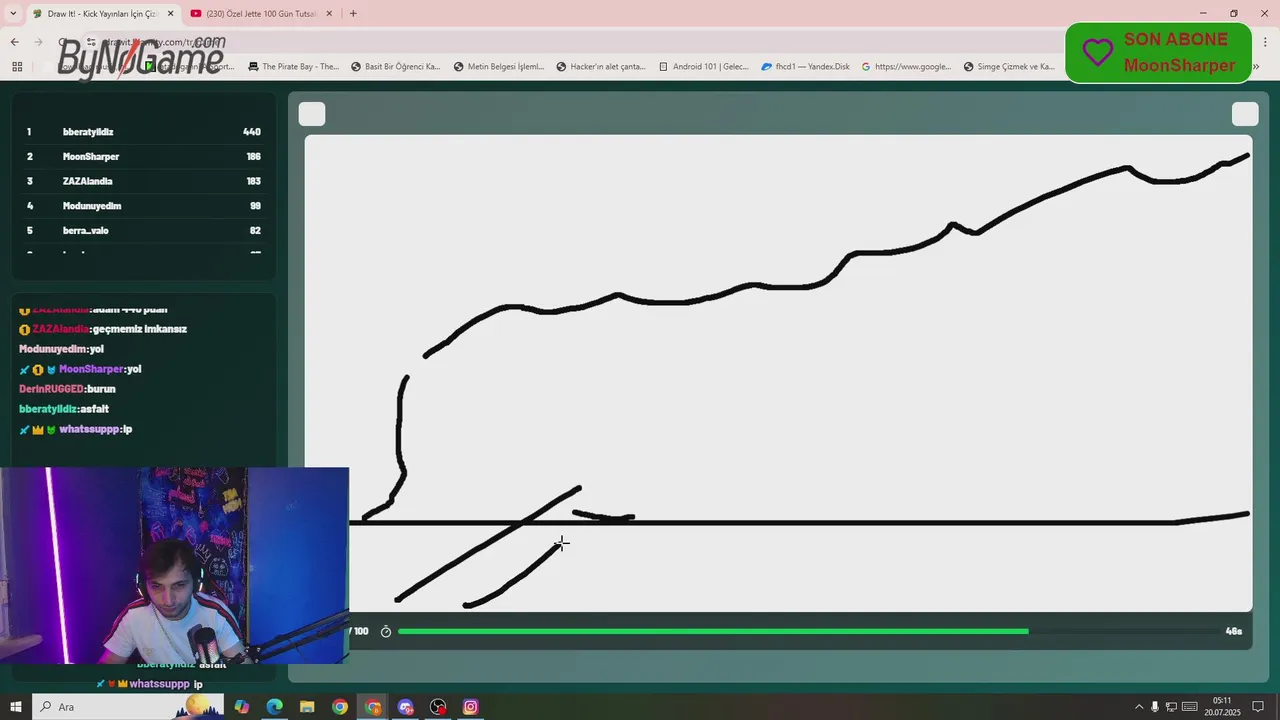This screenshot has height=720, width=1280.
Task: Select leaderboard row bberatyildiz
Action: [144, 132]
